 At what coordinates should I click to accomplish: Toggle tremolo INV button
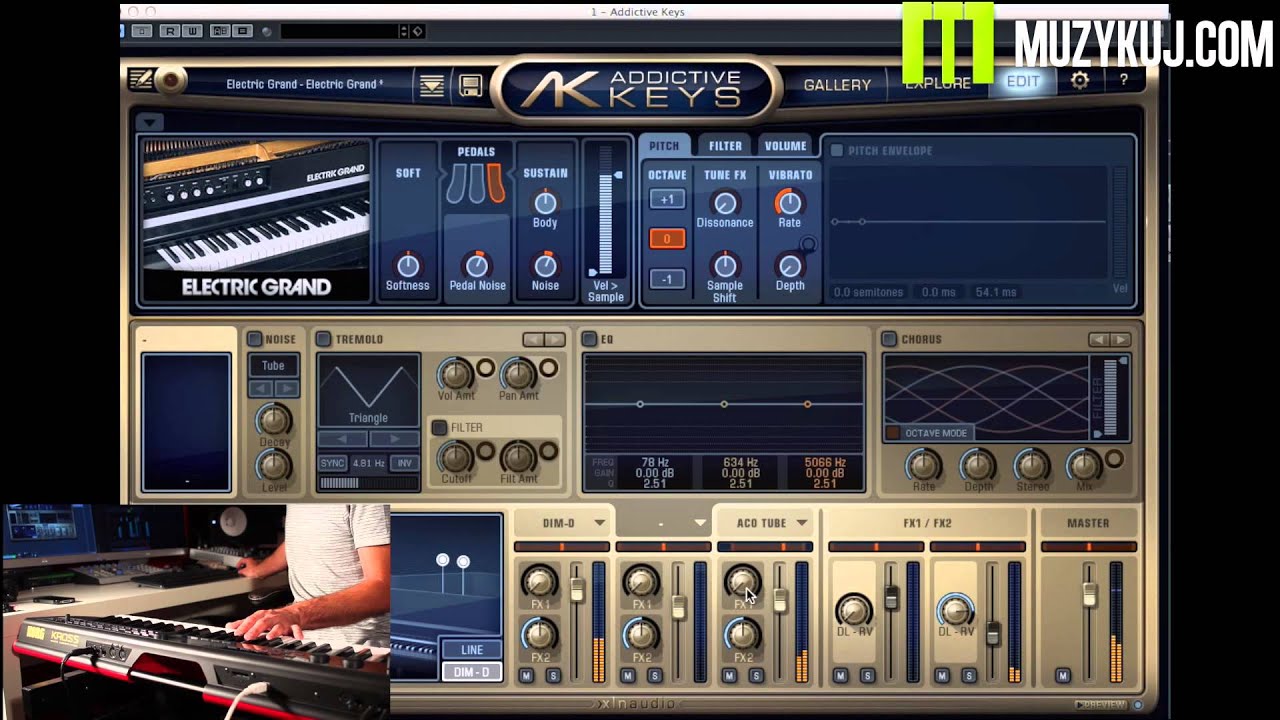click(x=405, y=464)
